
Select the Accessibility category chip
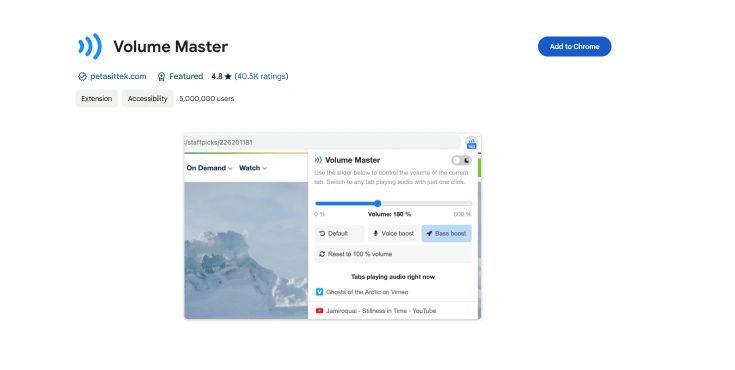tap(148, 98)
